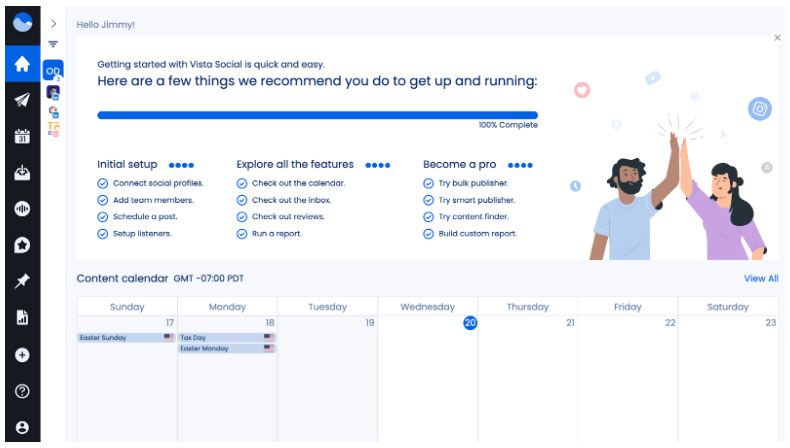Click Try smart publisher text
Image resolution: width=790 pixels, height=448 pixels.
point(477,200)
